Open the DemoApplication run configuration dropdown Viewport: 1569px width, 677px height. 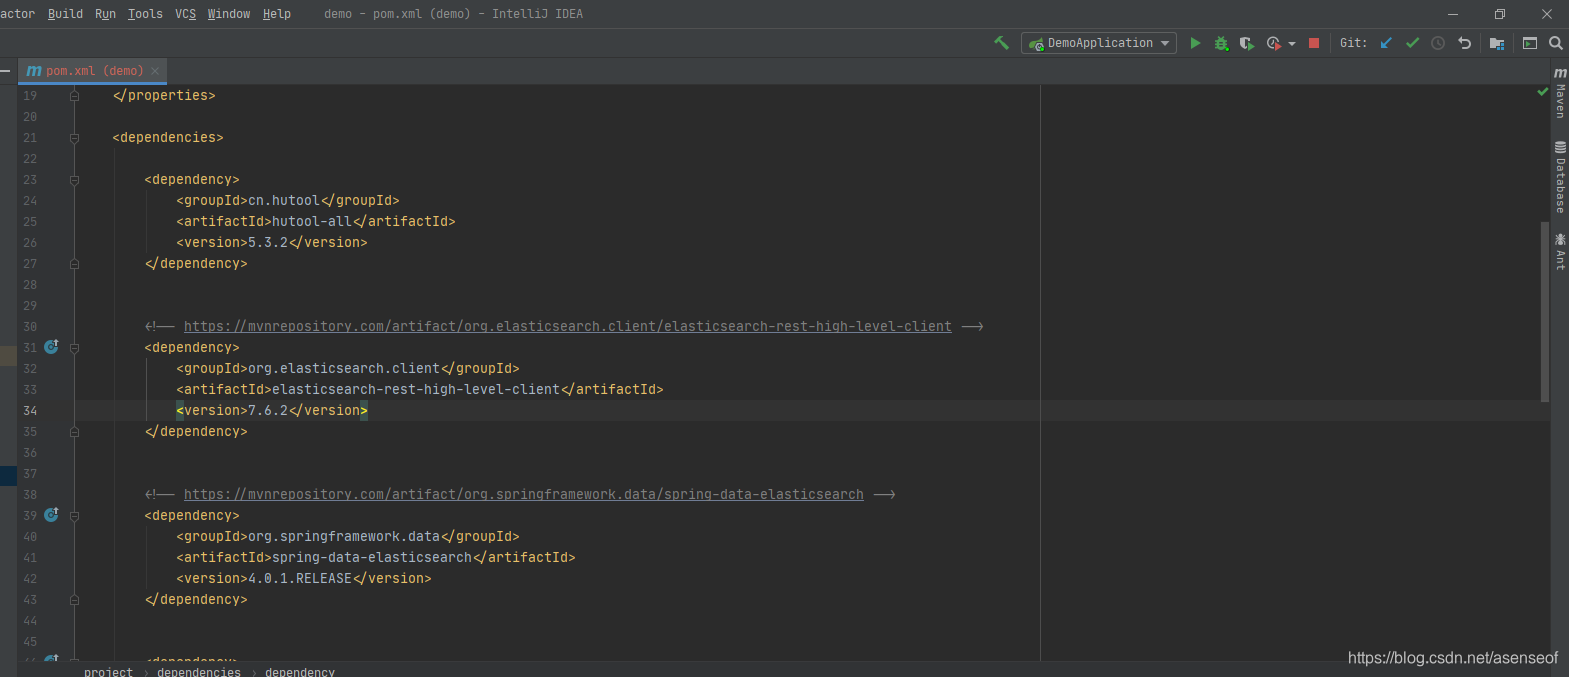coord(1099,43)
